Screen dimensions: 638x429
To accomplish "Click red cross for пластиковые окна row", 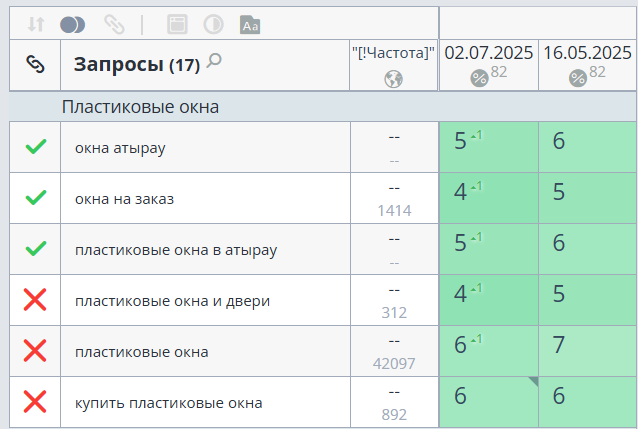I will (35, 350).
